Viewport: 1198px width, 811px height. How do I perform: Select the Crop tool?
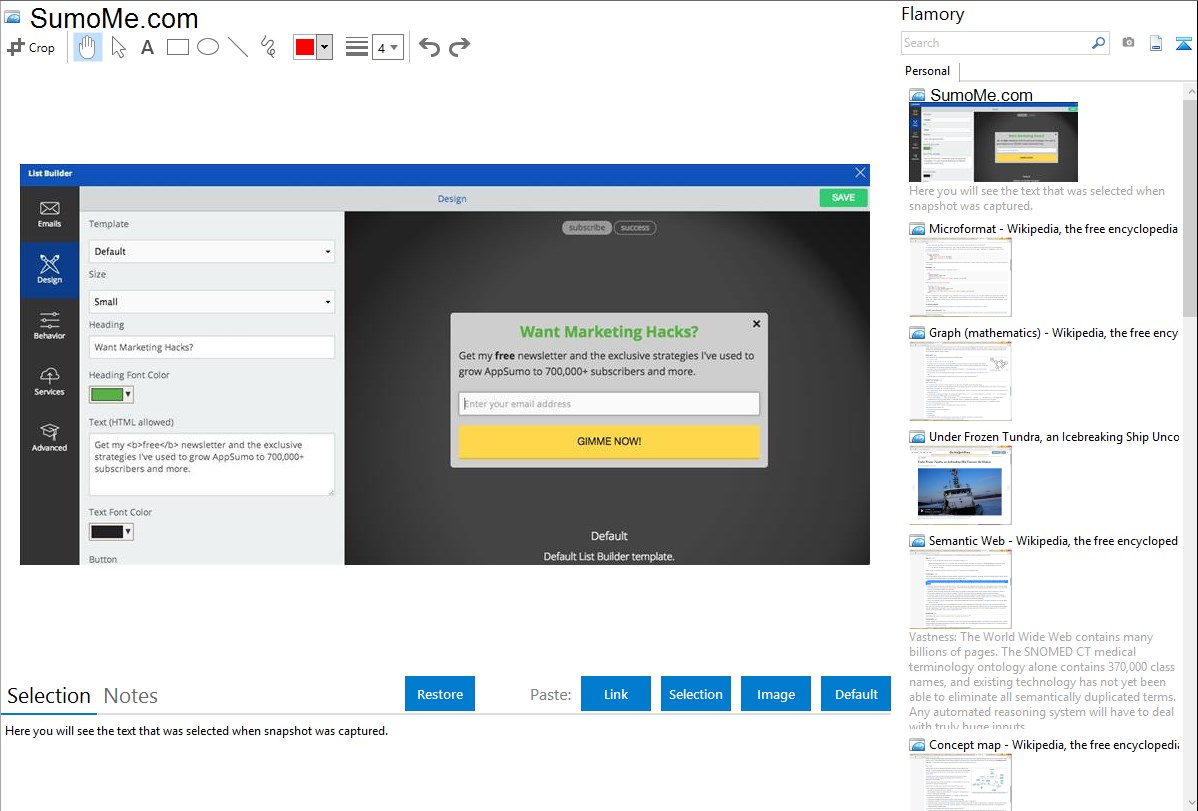31,47
